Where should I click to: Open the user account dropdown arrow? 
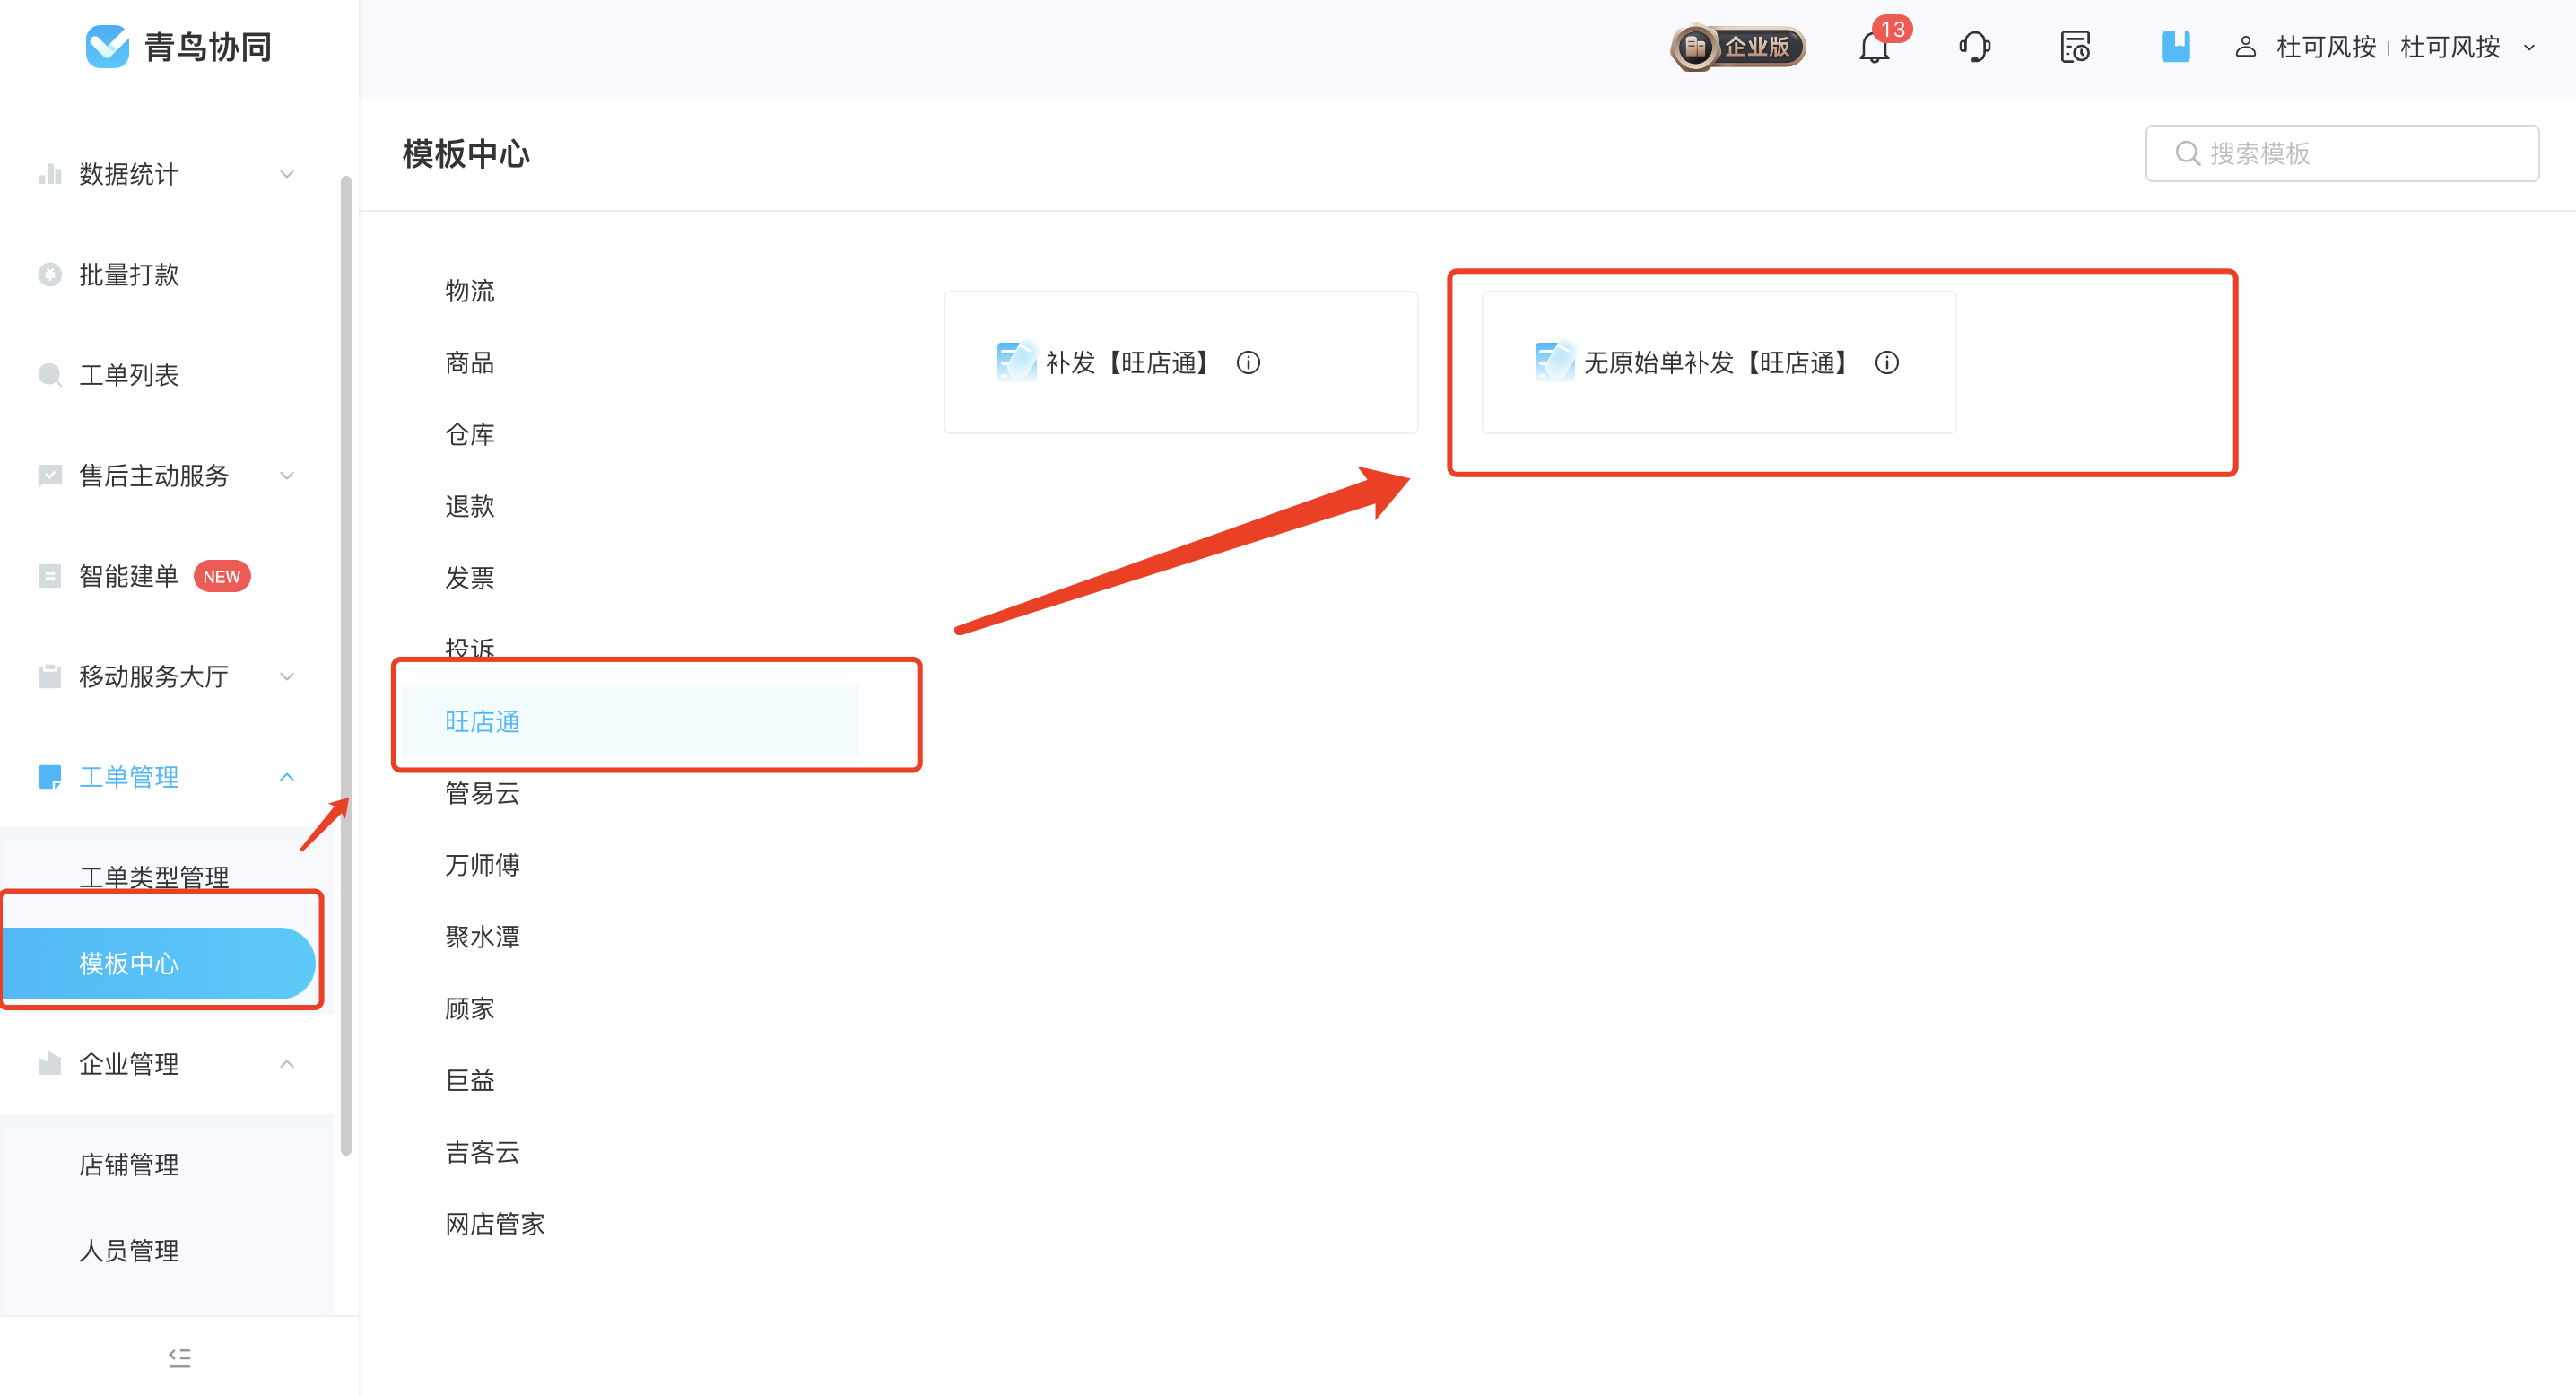[2530, 47]
